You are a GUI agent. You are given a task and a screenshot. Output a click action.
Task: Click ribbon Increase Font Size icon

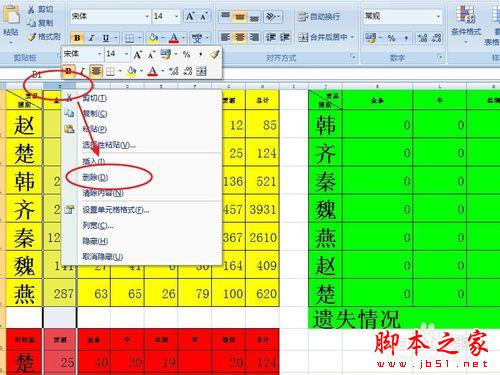pyautogui.click(x=190, y=16)
